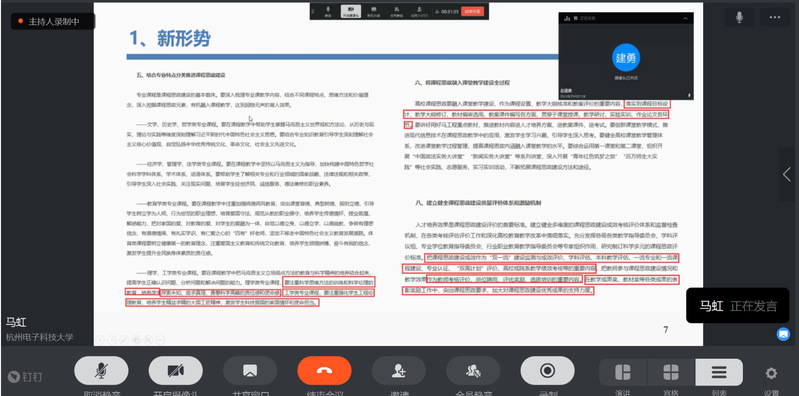Open members list in floating sharing toolbar
The height and width of the screenshot is (396, 799).
pos(419,11)
